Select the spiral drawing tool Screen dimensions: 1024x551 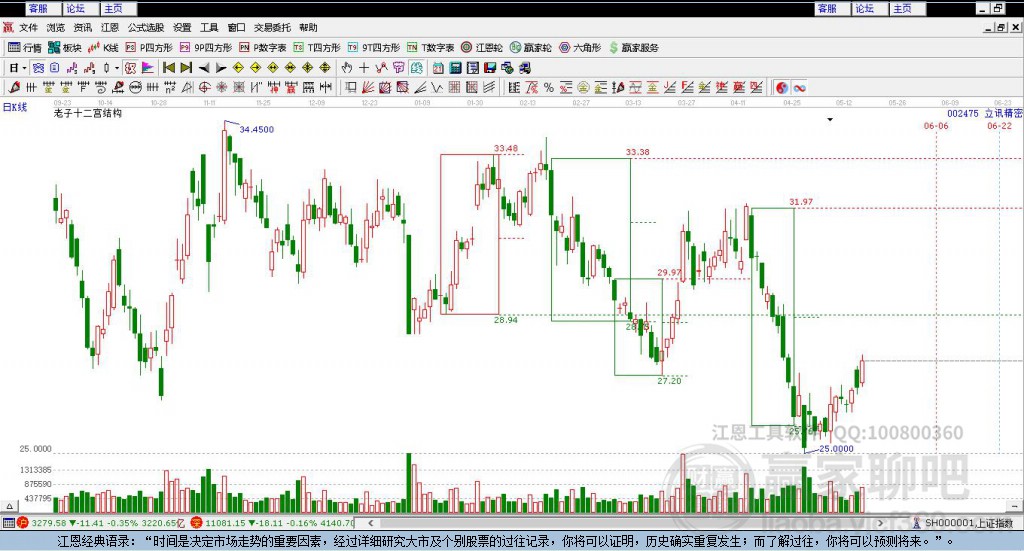click(x=101, y=87)
